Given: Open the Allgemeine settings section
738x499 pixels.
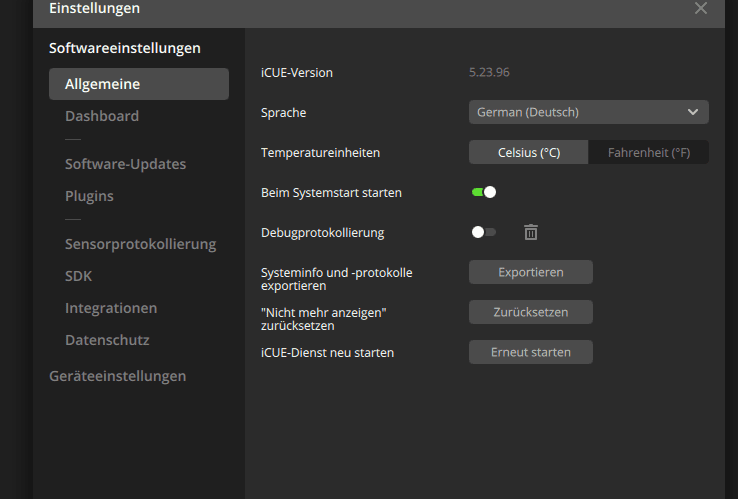Looking at the screenshot, I should (x=139, y=84).
